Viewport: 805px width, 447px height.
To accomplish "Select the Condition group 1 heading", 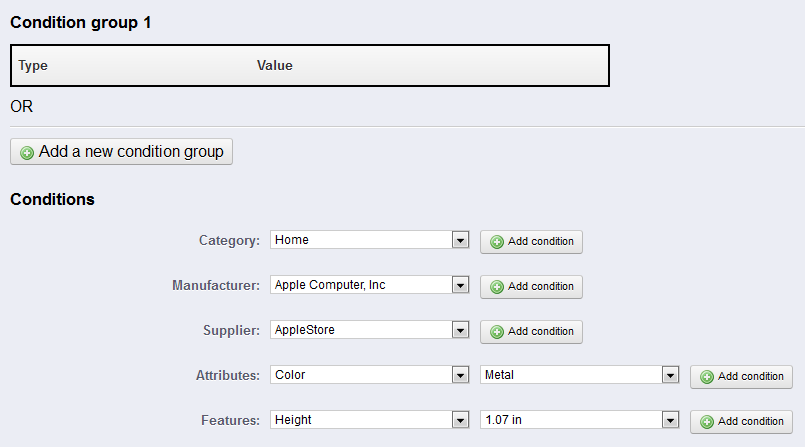I will point(81,22).
